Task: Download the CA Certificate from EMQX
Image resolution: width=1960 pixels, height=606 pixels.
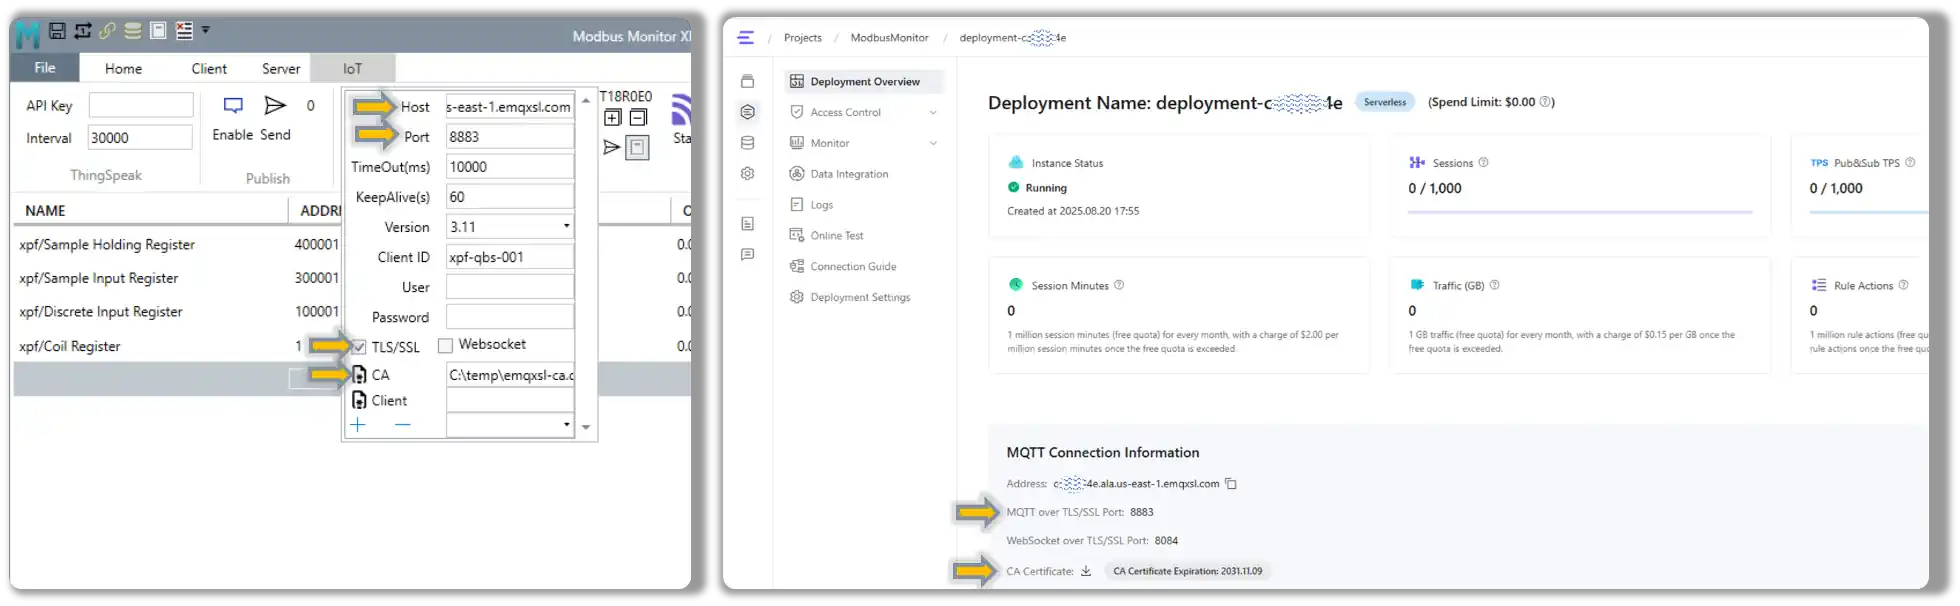Action: coord(1086,571)
